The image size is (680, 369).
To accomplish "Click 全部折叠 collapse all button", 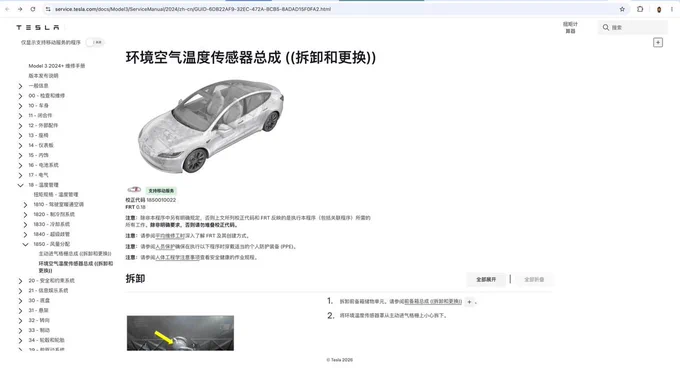I will coord(534,280).
